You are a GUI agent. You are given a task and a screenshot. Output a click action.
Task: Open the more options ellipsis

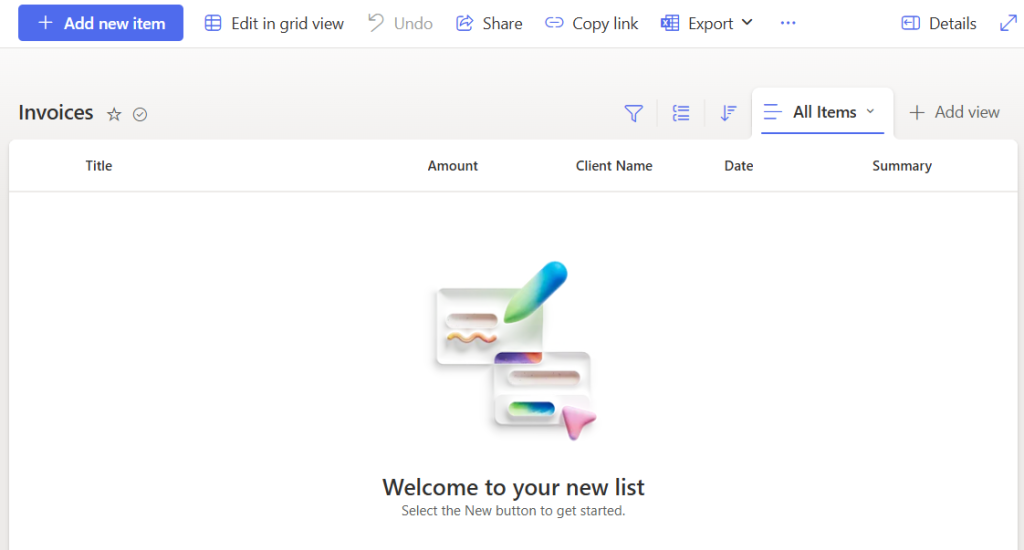(788, 23)
